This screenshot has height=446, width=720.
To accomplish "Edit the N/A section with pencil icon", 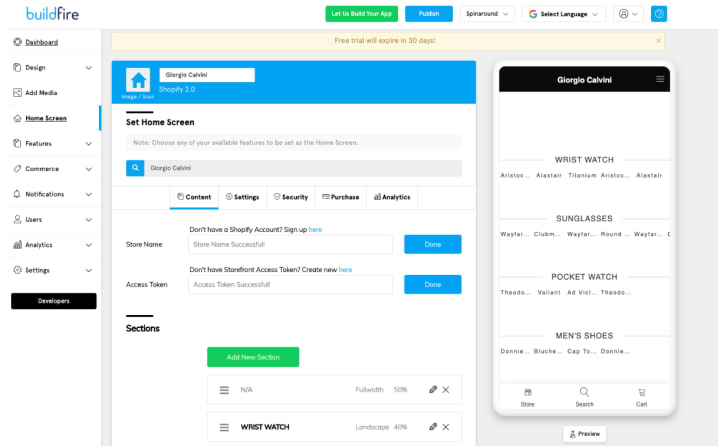I will pyautogui.click(x=433, y=390).
